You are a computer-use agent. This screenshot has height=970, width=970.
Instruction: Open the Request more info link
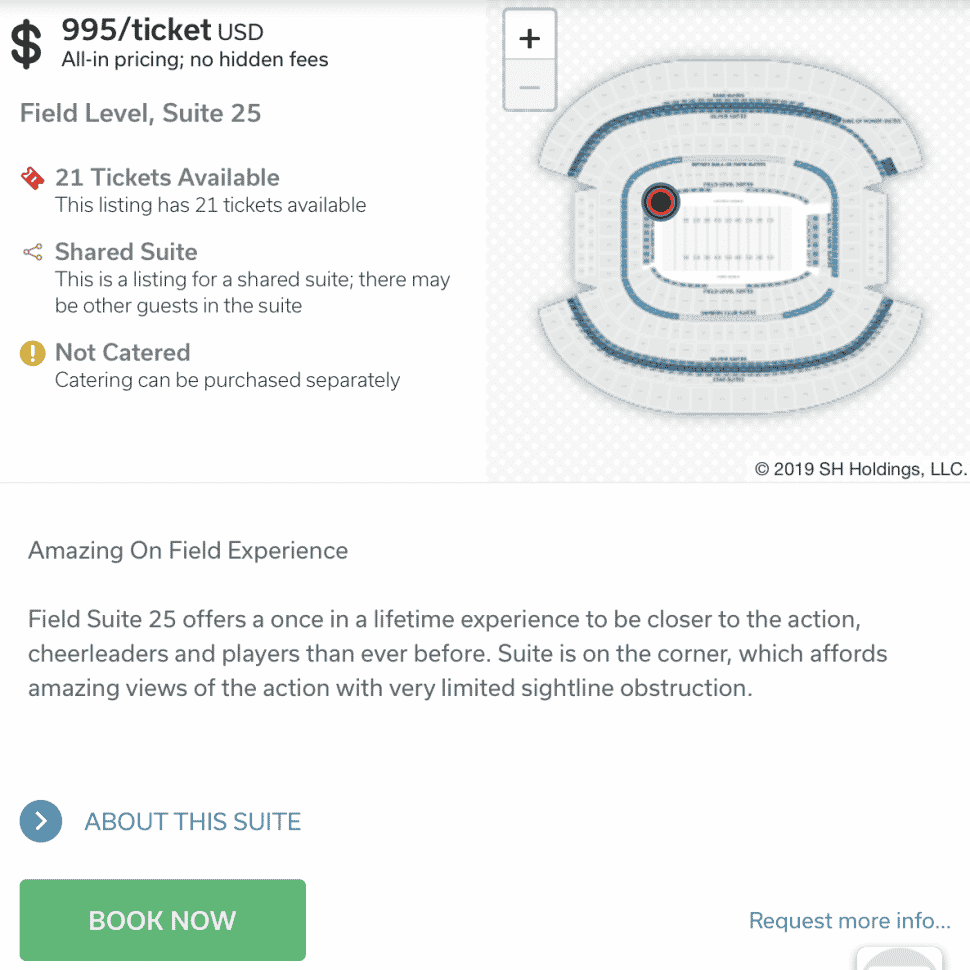[x=849, y=921]
